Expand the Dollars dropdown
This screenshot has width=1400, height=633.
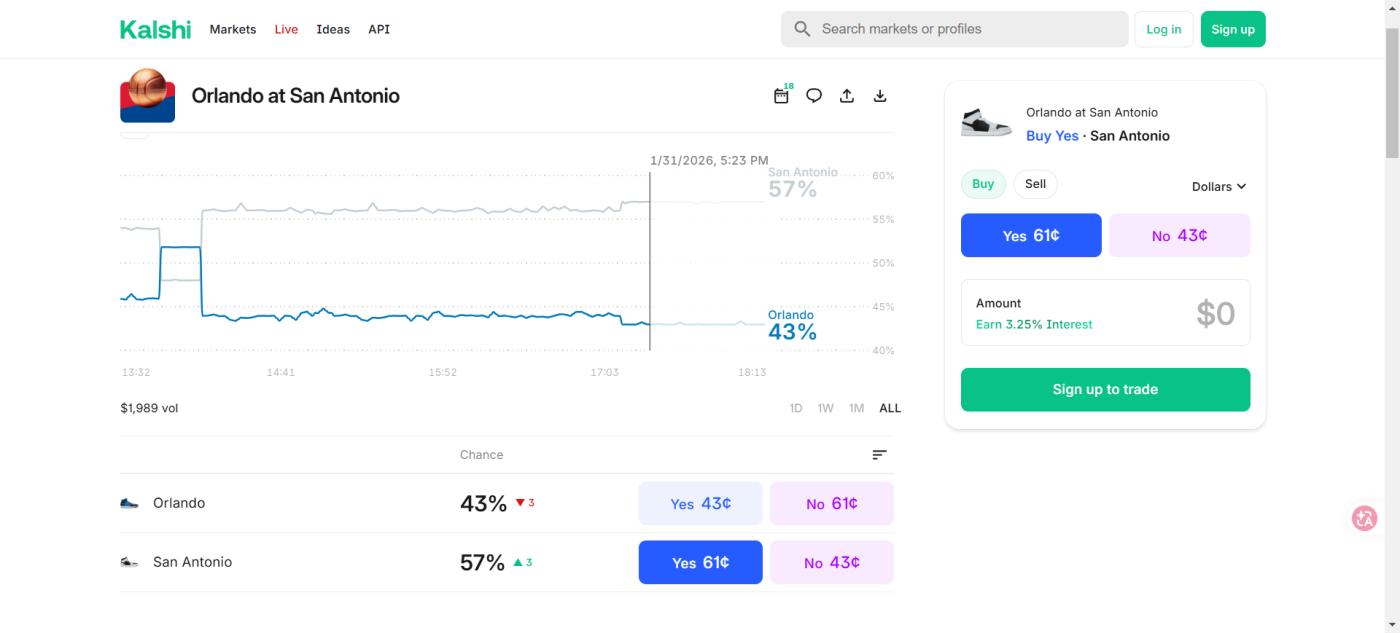coord(1218,187)
